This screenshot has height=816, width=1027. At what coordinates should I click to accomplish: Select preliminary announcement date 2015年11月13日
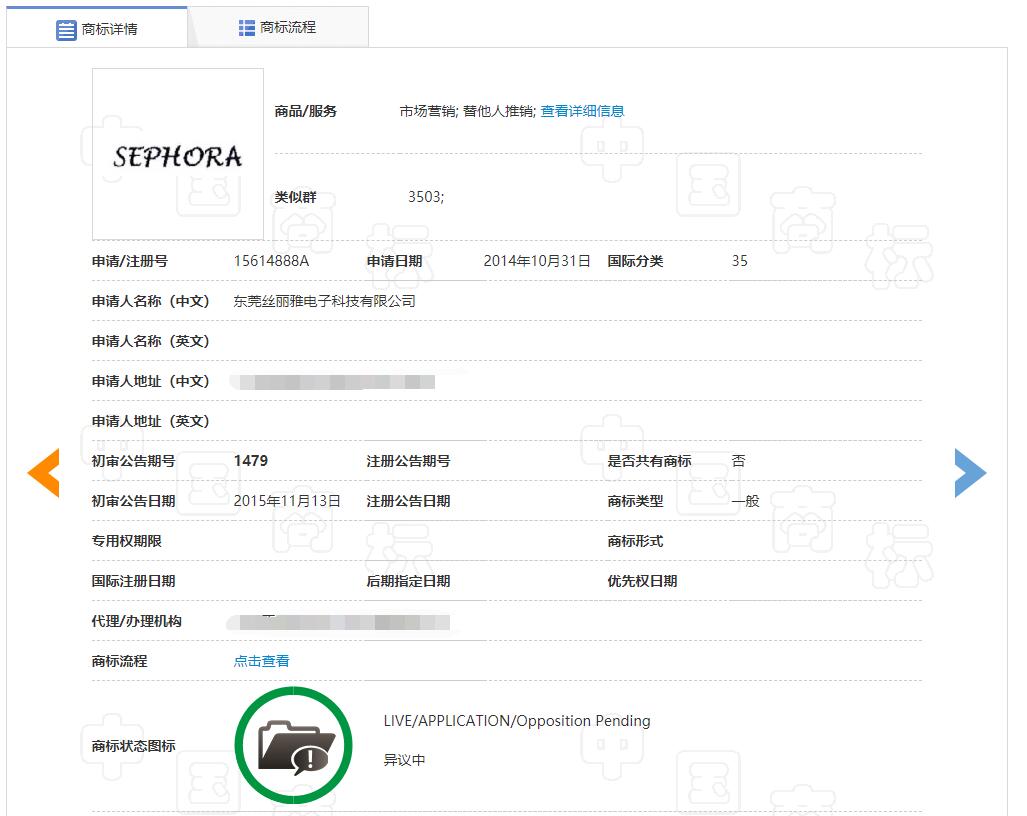coord(287,501)
